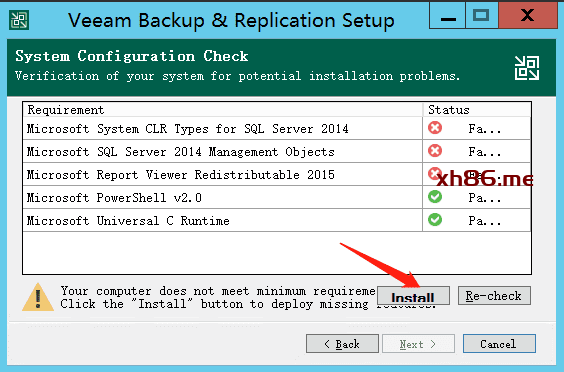Viewport: 564px width, 372px height.
Task: Go back with the Back button
Action: click(342, 344)
